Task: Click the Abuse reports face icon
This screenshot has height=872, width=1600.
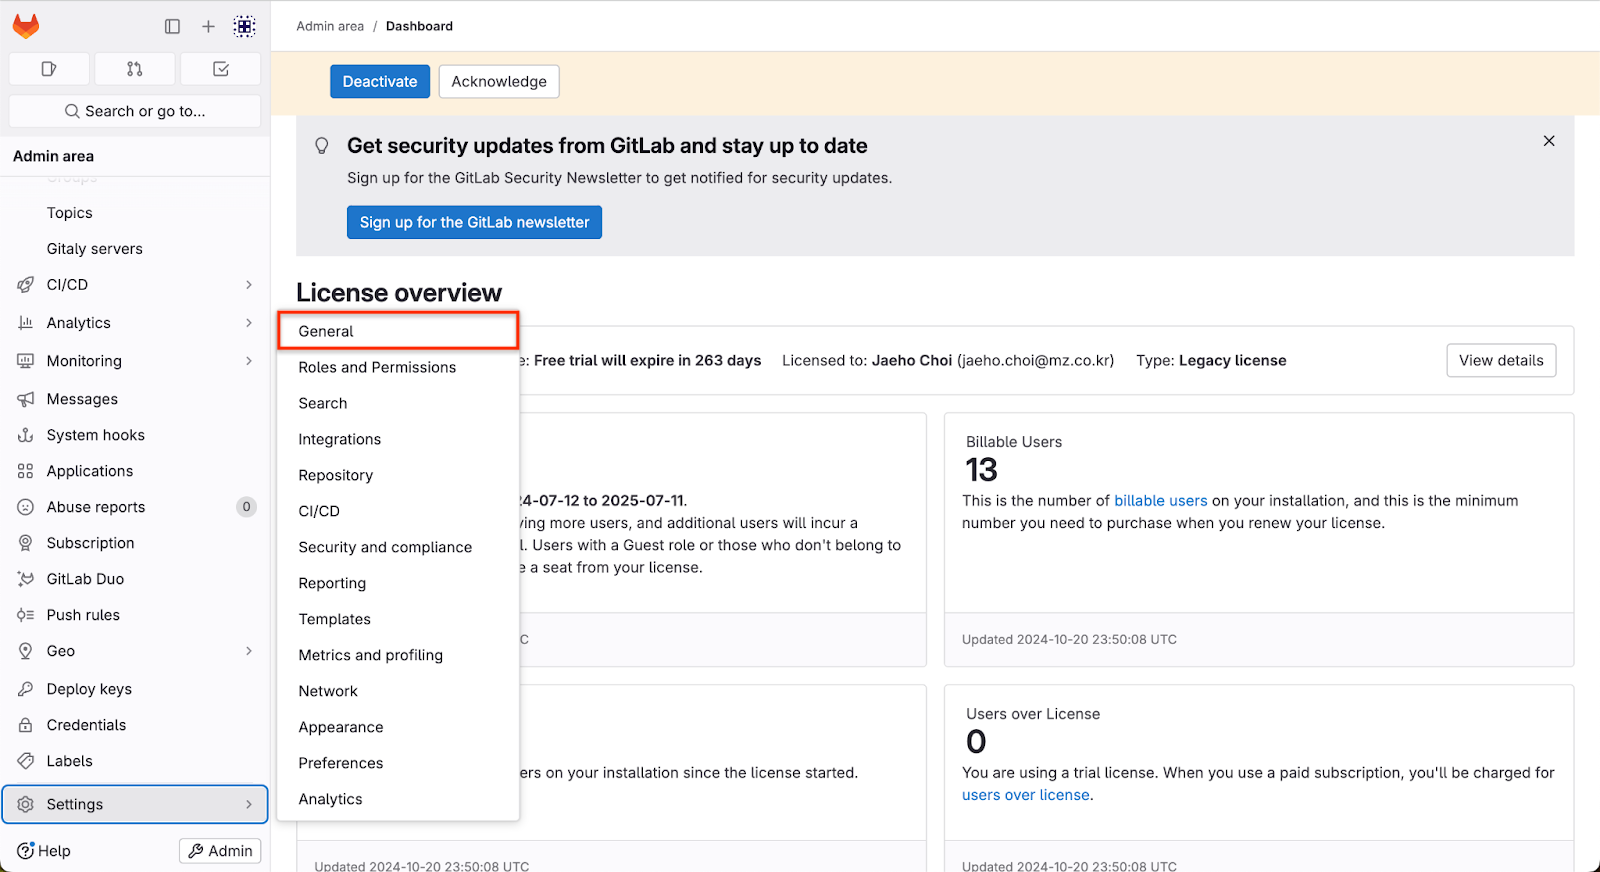Action: 26,507
